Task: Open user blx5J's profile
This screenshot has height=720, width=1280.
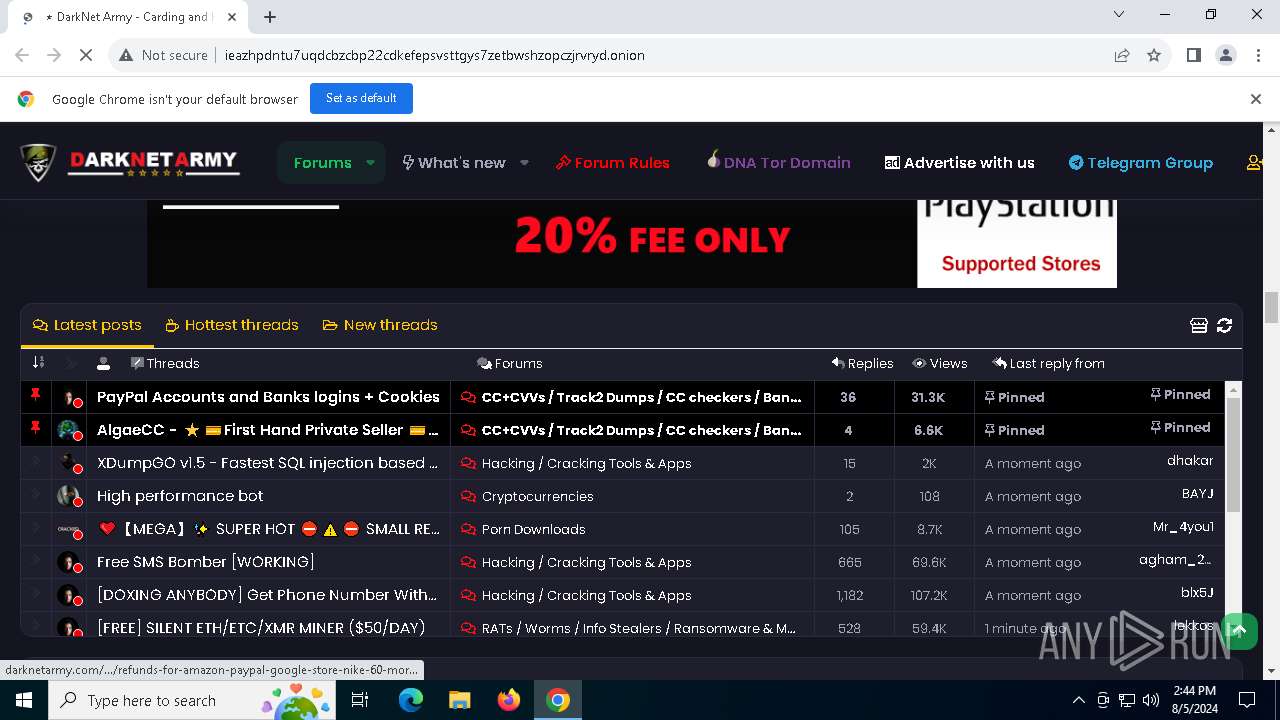Action: tap(1197, 593)
